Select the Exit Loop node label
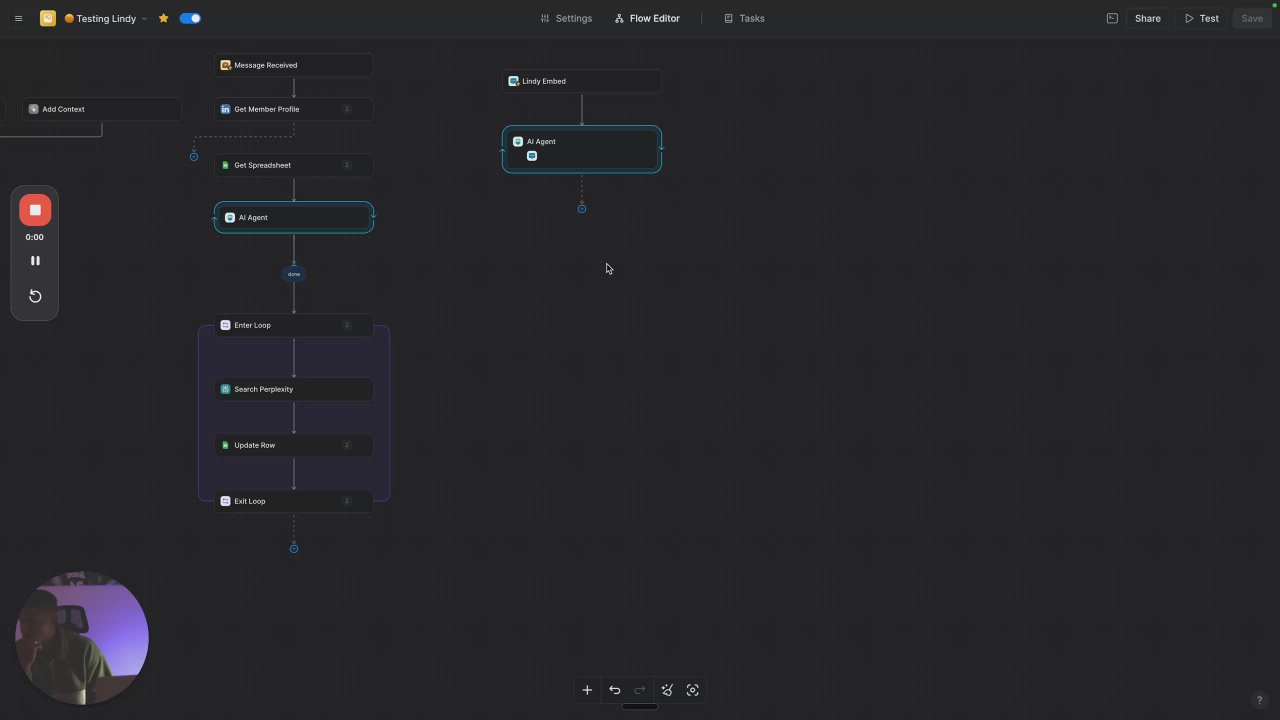The image size is (1280, 720). (249, 501)
